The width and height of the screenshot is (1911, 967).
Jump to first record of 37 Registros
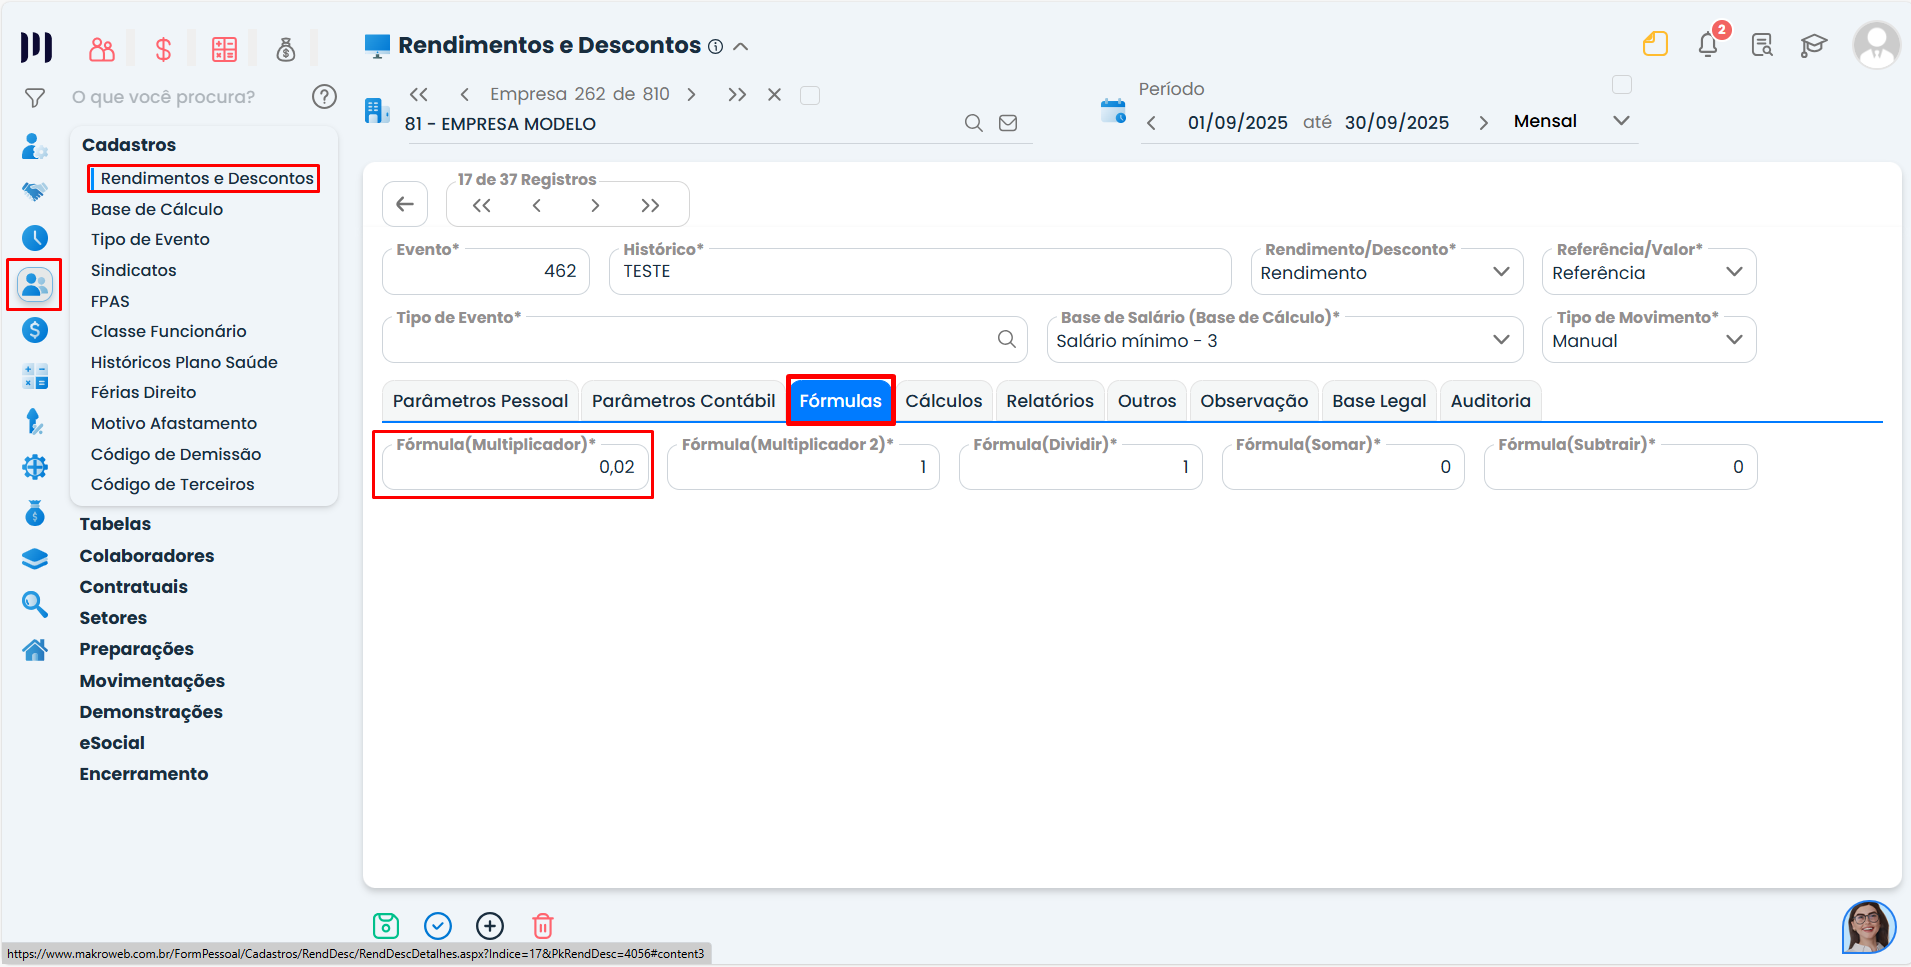click(481, 206)
